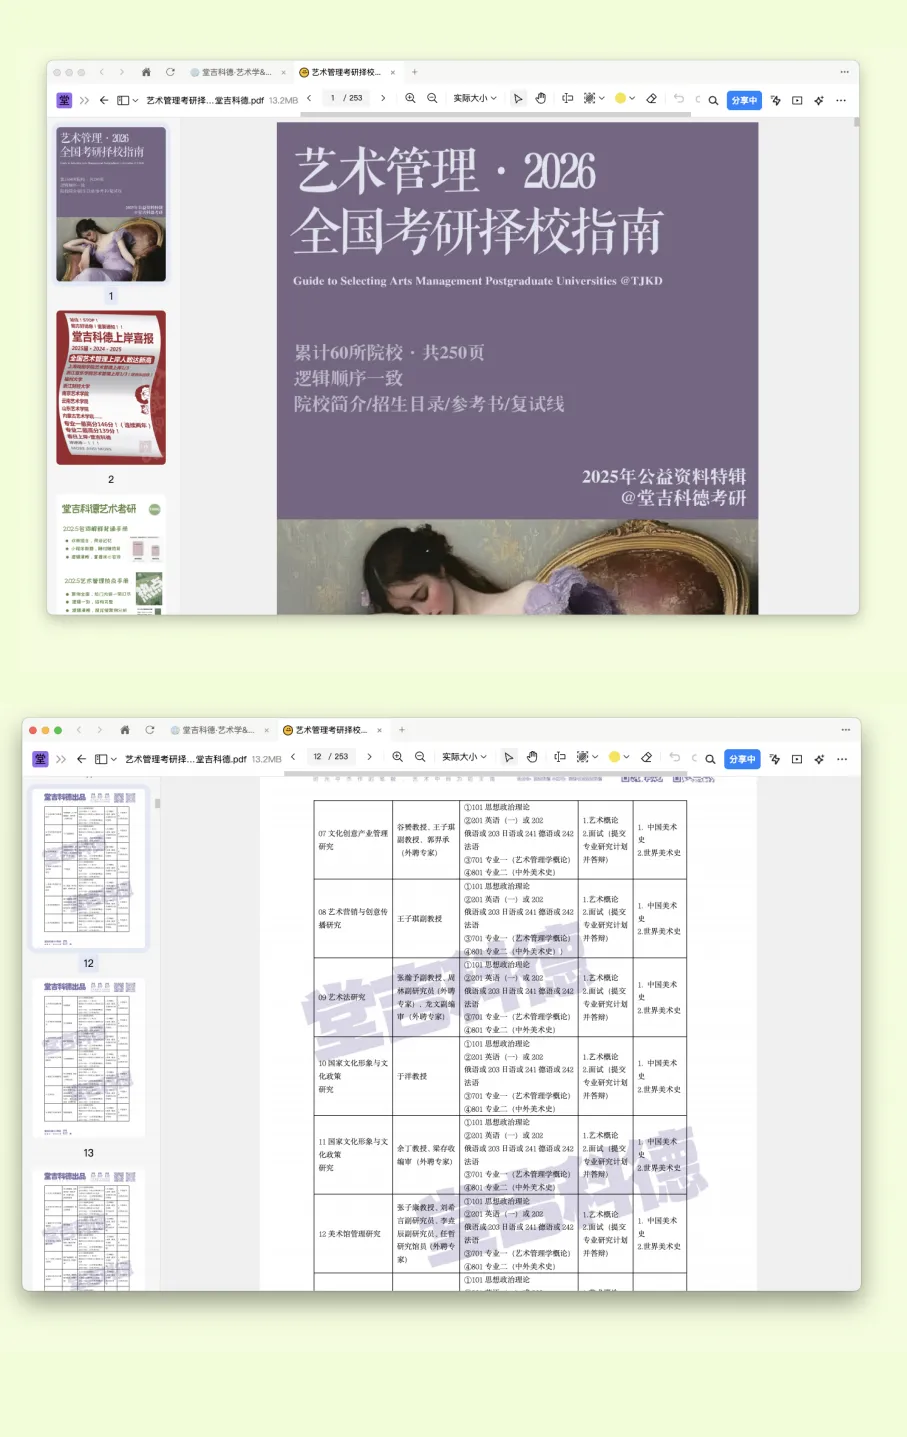907x1437 pixels.
Task: Zoom out using magnifier minus, page-12 window
Action: tap(420, 757)
